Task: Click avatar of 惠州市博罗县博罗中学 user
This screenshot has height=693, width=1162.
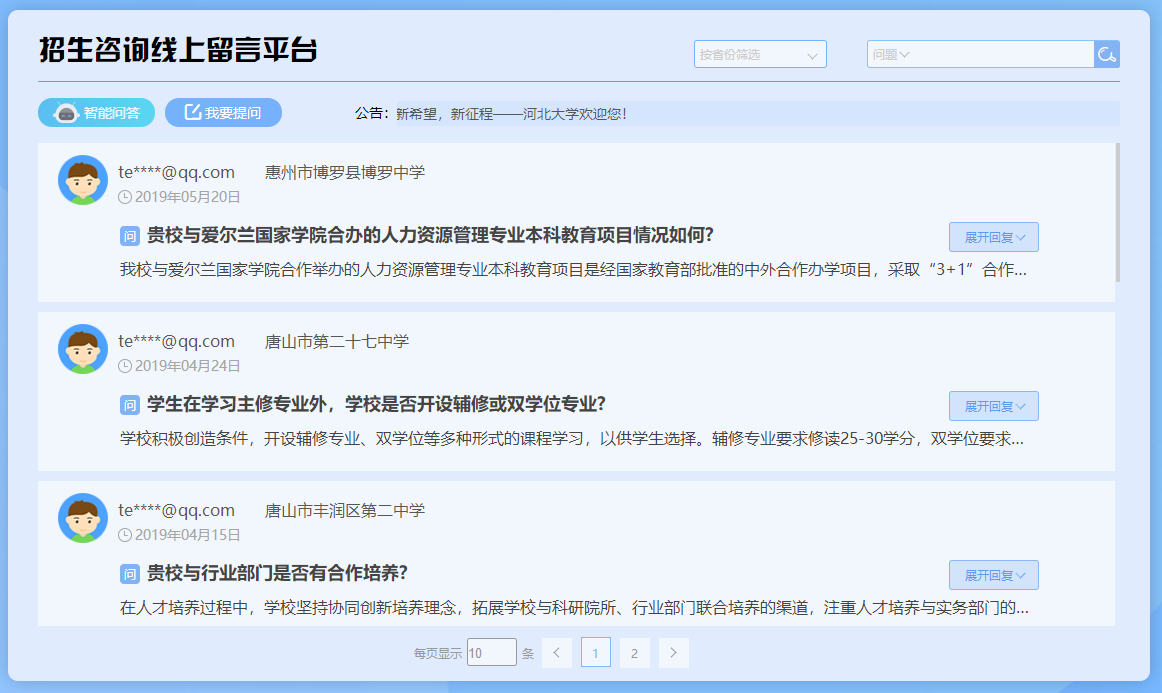Action: point(83,180)
